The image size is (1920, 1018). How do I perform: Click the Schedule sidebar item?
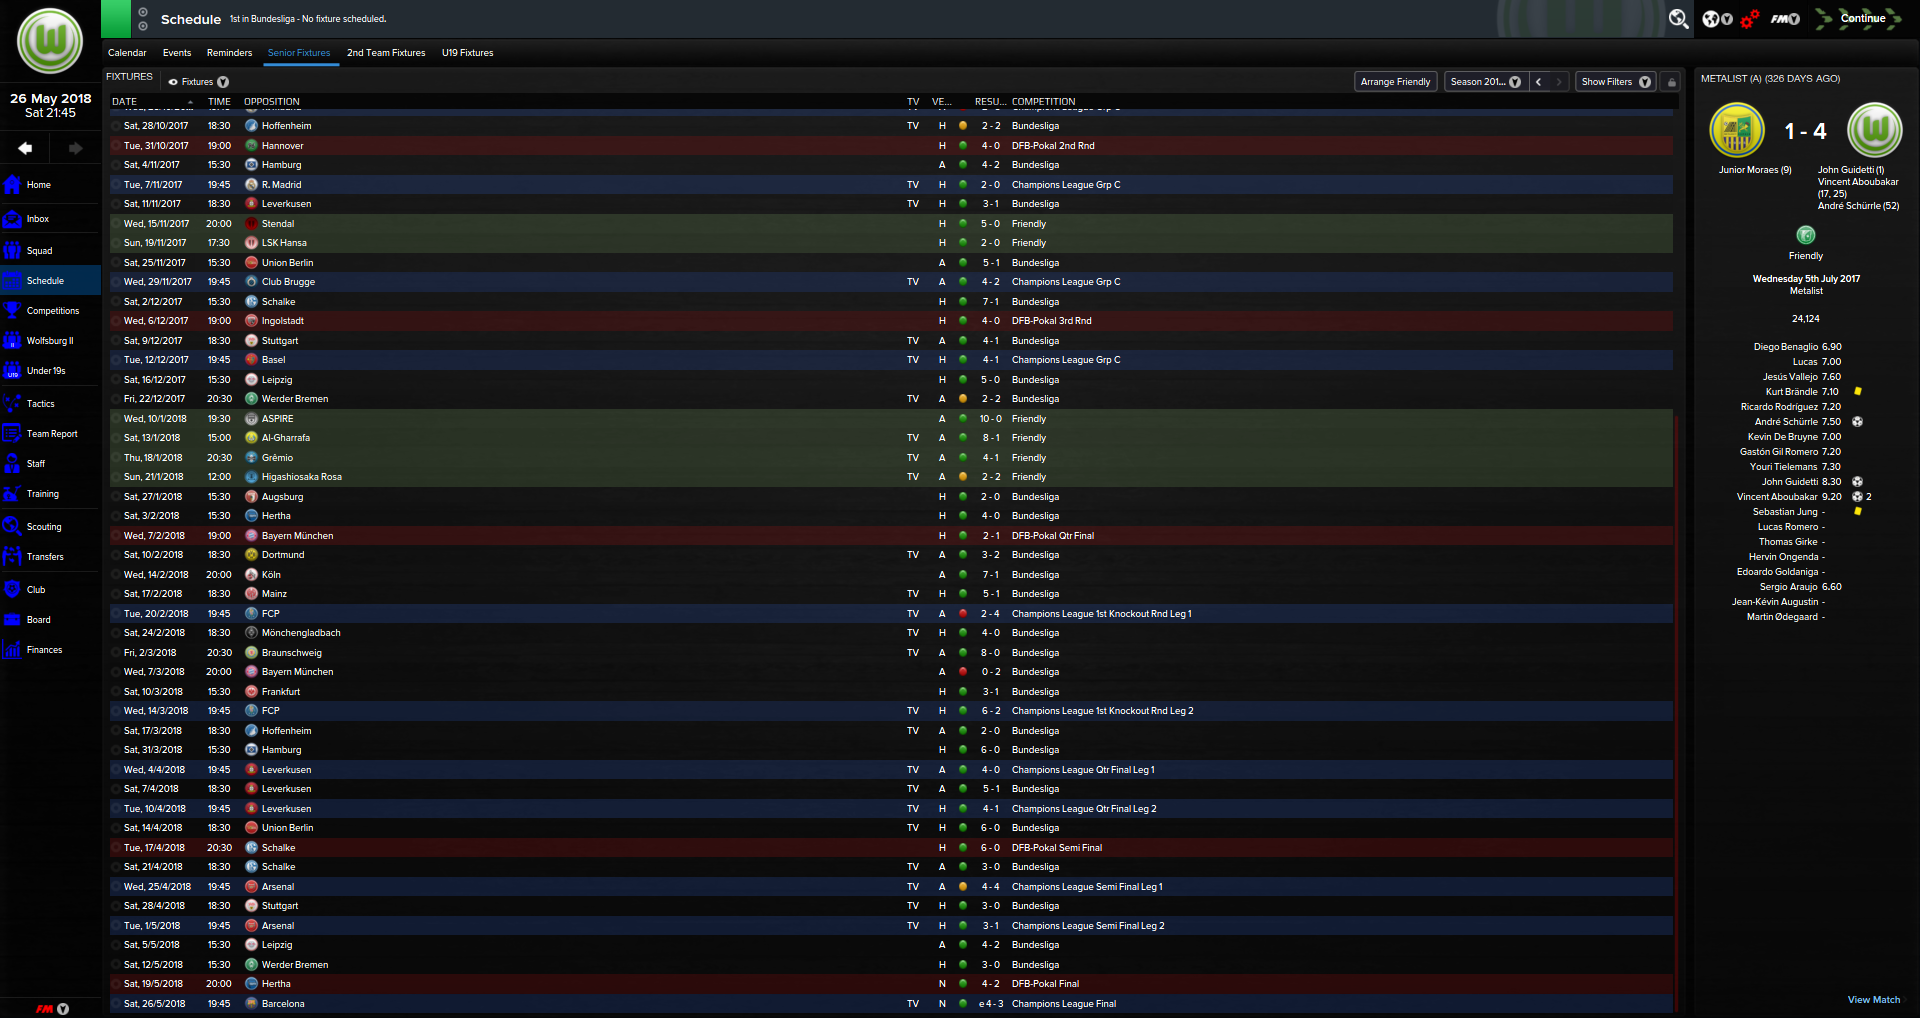pos(50,281)
